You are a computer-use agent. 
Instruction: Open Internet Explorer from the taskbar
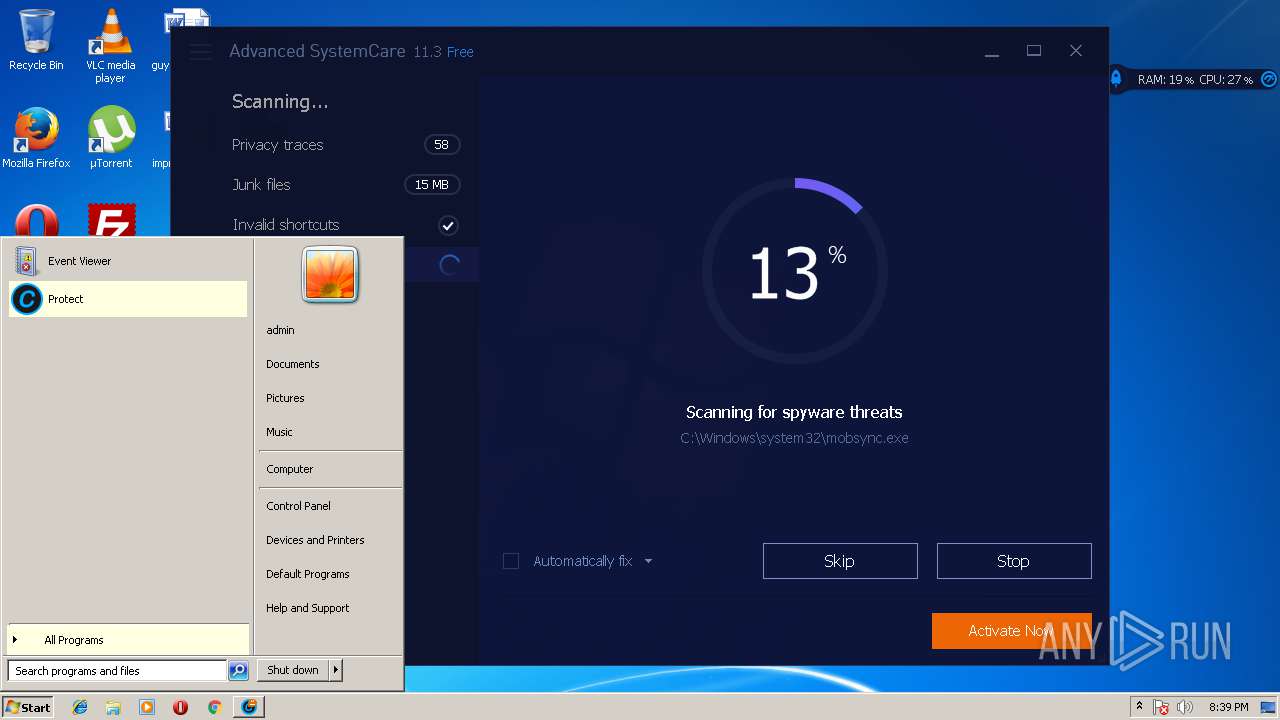point(80,707)
